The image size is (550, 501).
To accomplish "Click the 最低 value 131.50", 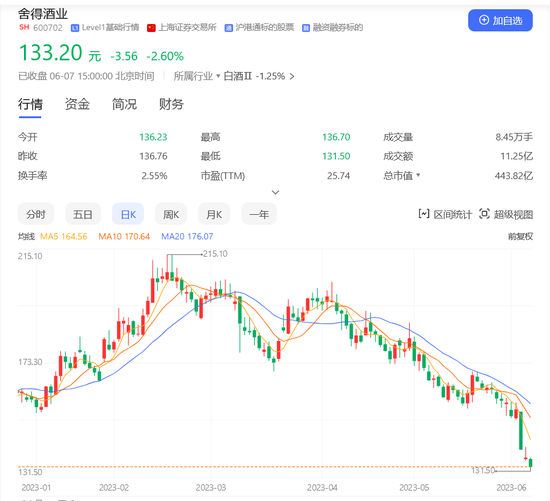I will click(x=336, y=156).
